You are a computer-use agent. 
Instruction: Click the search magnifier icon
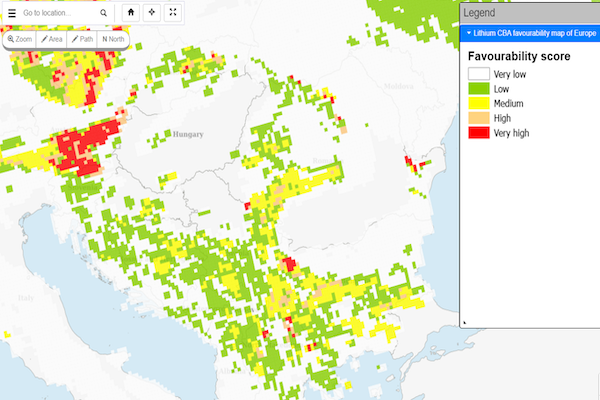(x=105, y=14)
